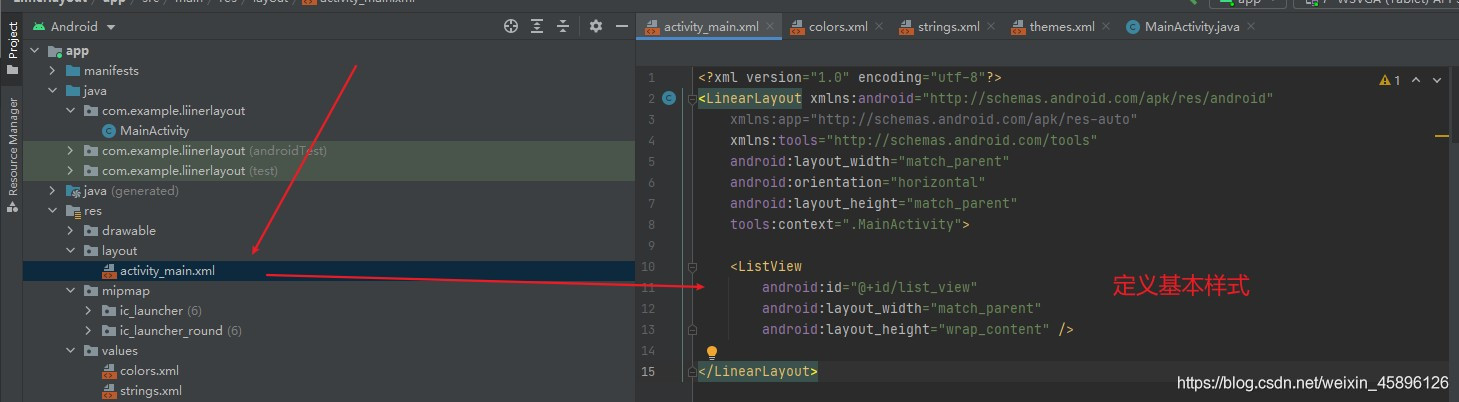This screenshot has width=1459, height=402.
Task: Click the android:id="@+id/list_view" line
Action: tap(869, 288)
